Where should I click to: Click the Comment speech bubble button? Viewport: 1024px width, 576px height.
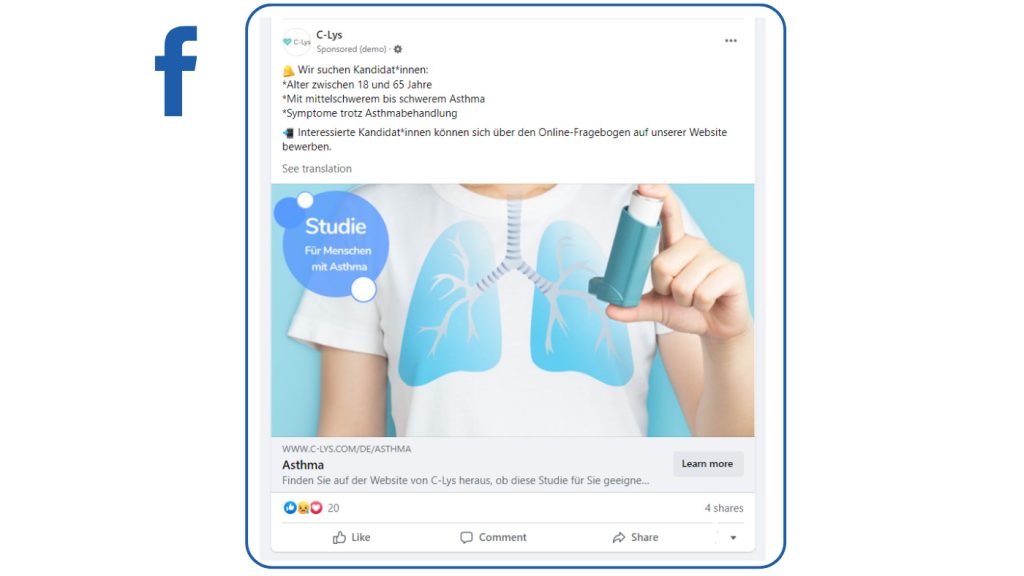click(x=493, y=537)
